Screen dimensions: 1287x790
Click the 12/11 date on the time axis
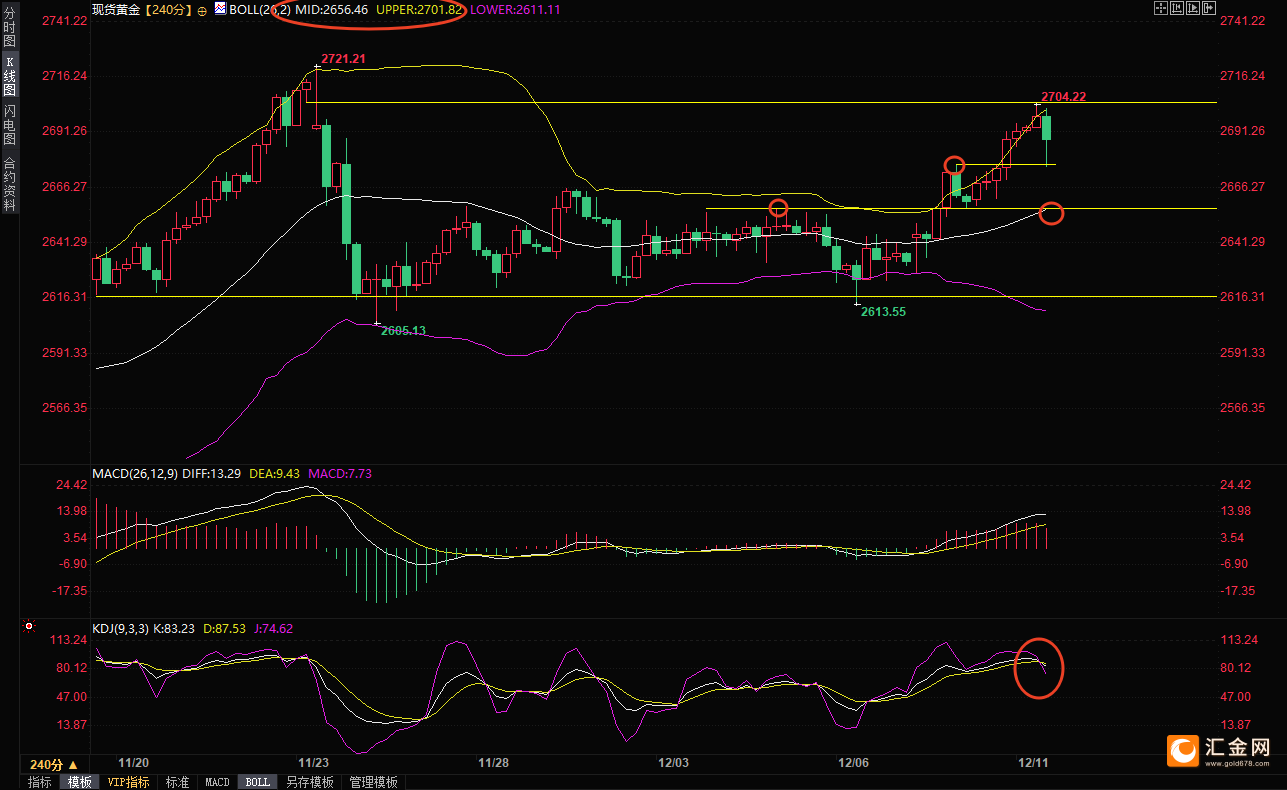(1033, 762)
